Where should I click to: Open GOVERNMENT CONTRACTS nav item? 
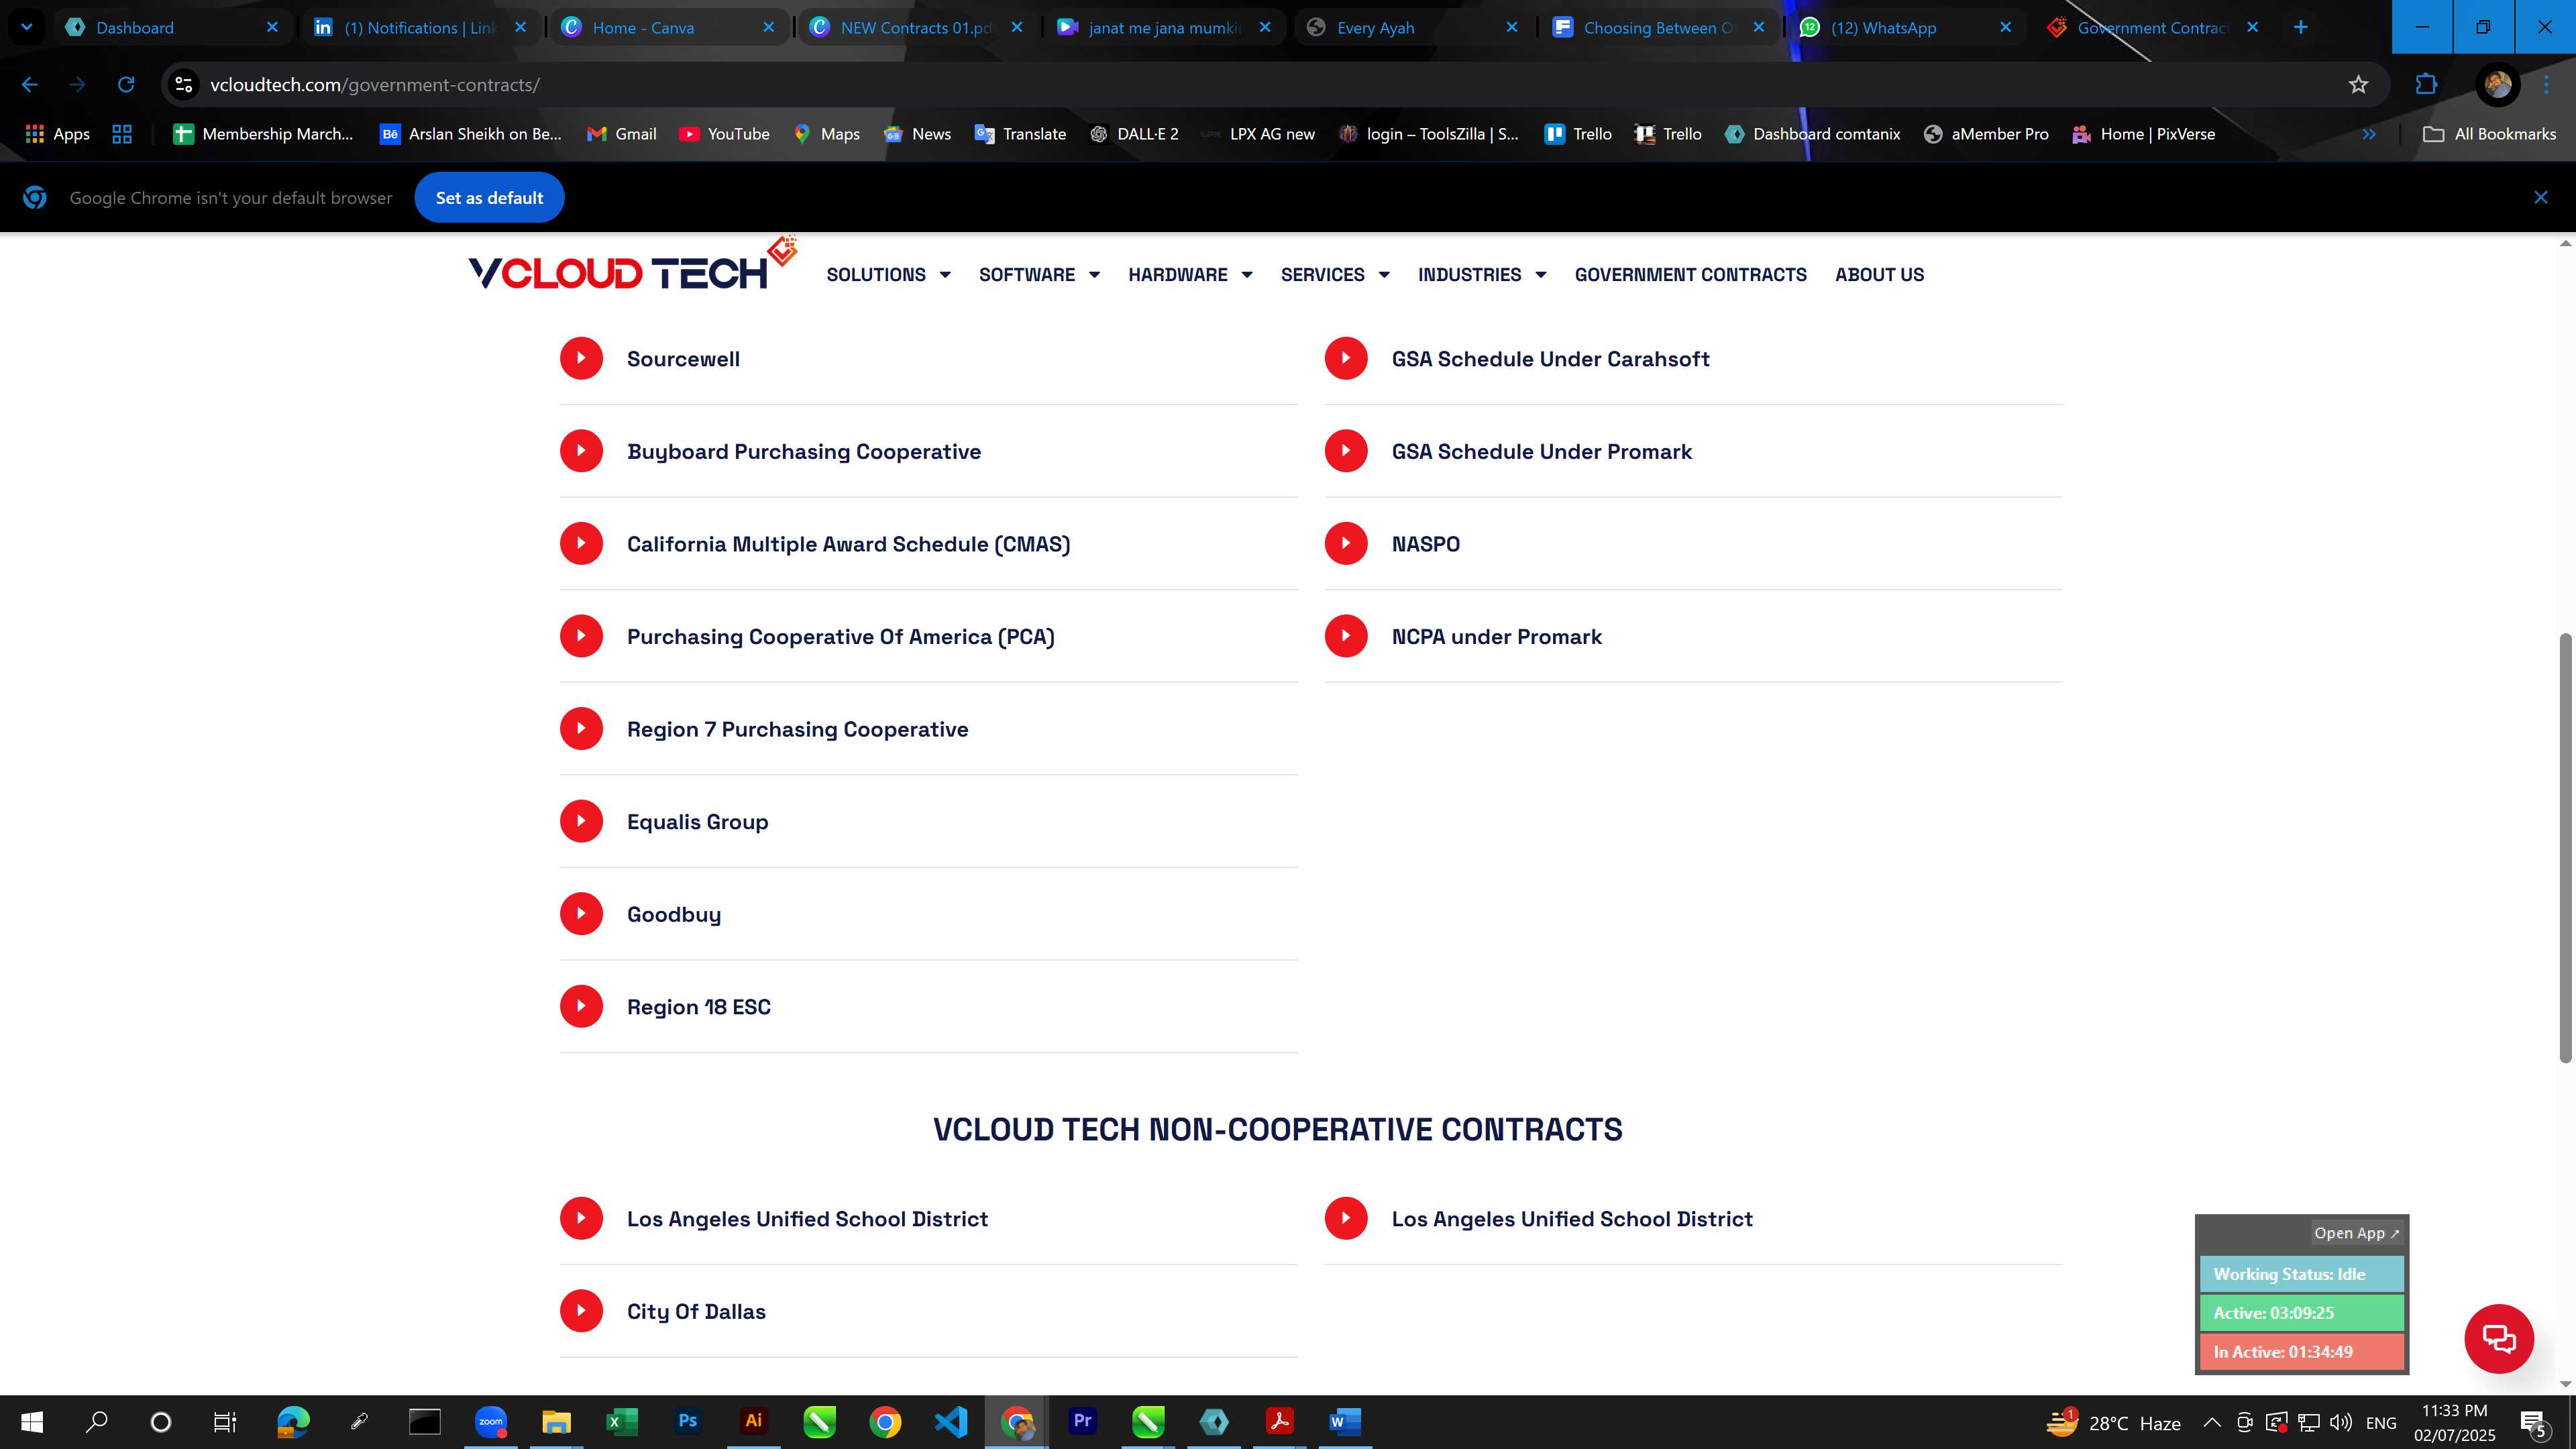1690,275
